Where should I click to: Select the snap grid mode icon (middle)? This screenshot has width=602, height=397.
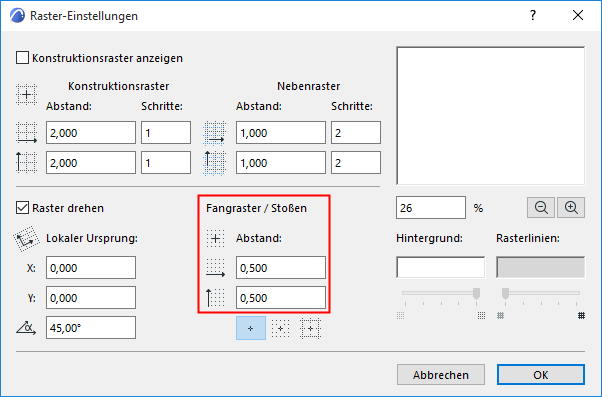pyautogui.click(x=280, y=328)
